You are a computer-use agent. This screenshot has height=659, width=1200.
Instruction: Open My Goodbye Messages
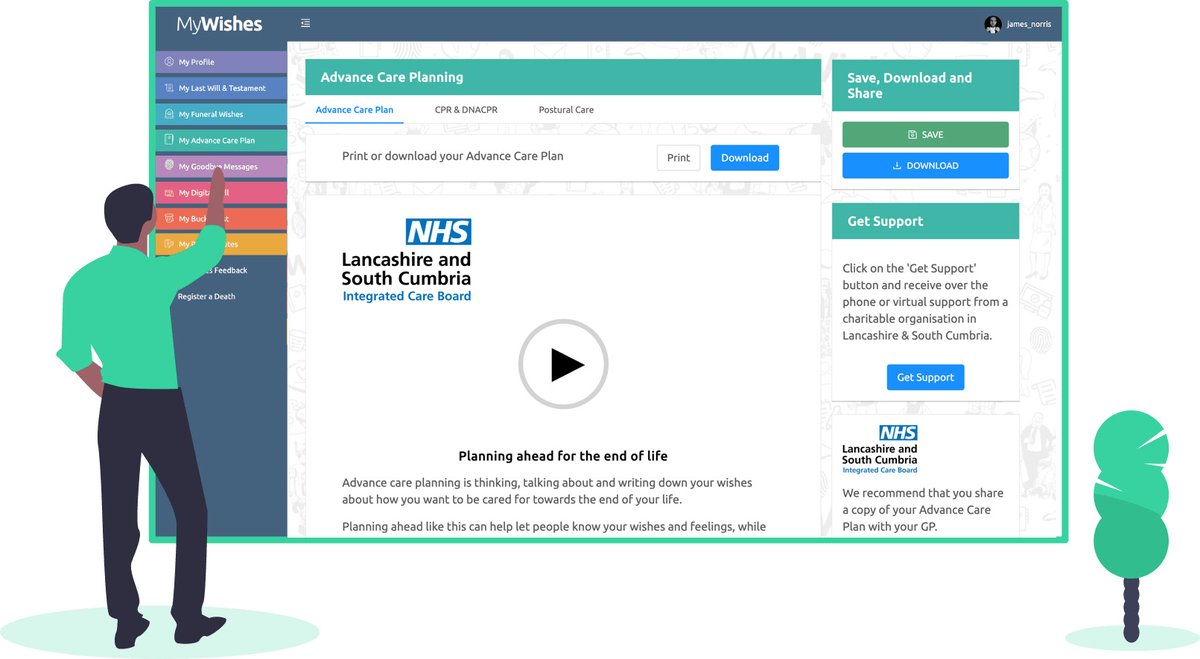click(221, 166)
